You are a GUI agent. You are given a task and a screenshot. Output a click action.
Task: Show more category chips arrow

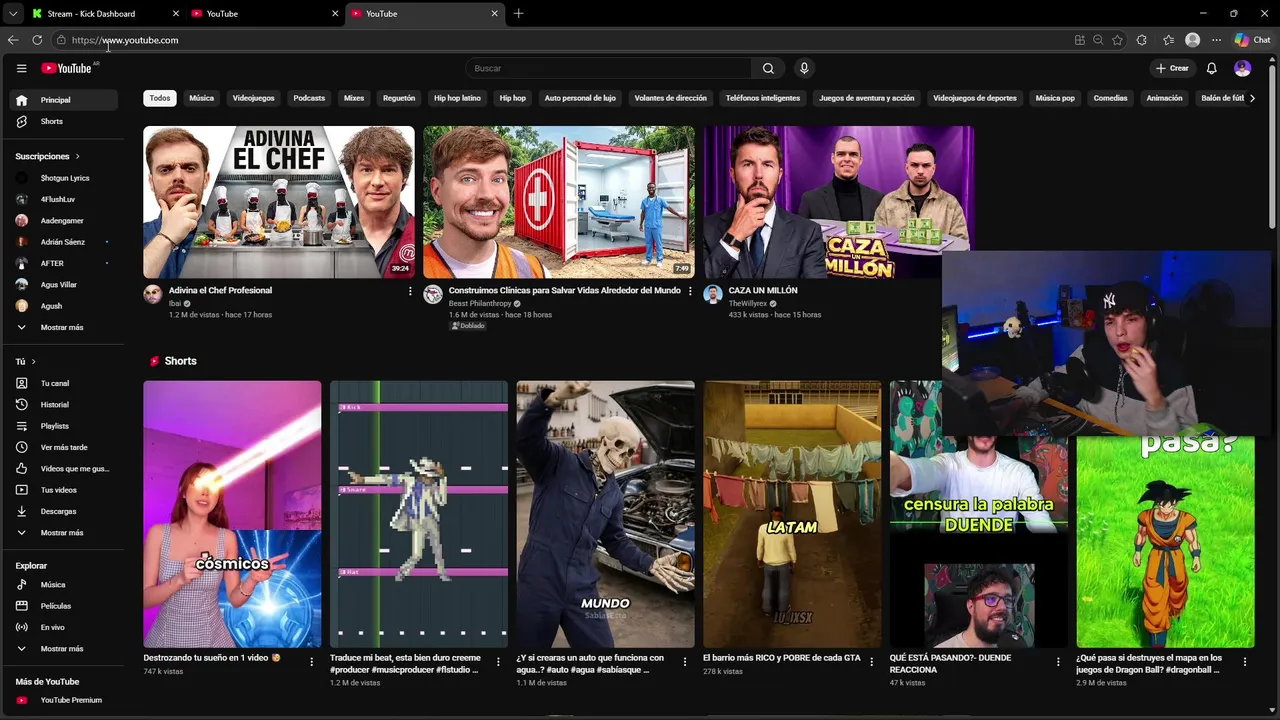point(1252,98)
